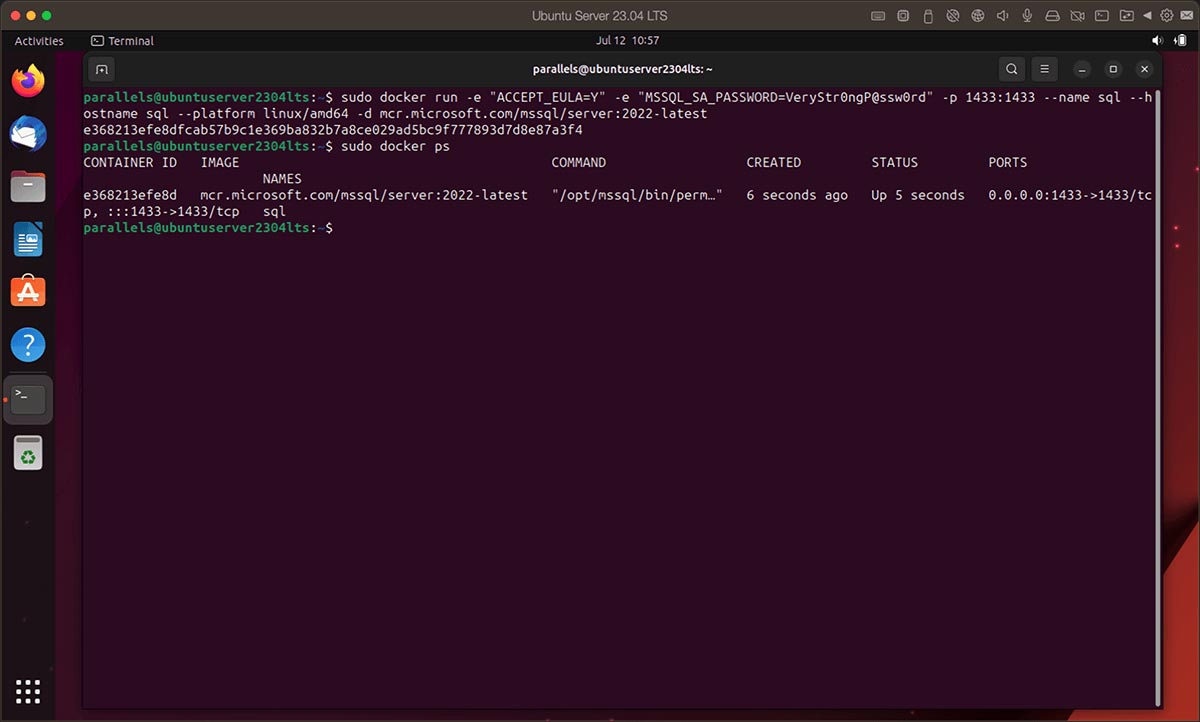The image size is (1200, 722).
Task: Toggle the camera in the Parallels toolbar
Action: pyautogui.click(x=1077, y=15)
